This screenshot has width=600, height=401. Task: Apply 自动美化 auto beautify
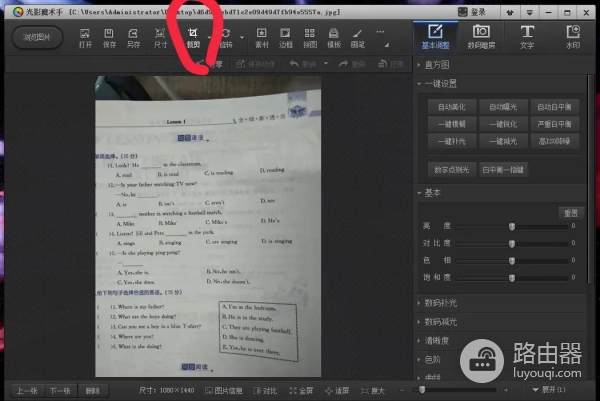[452, 107]
